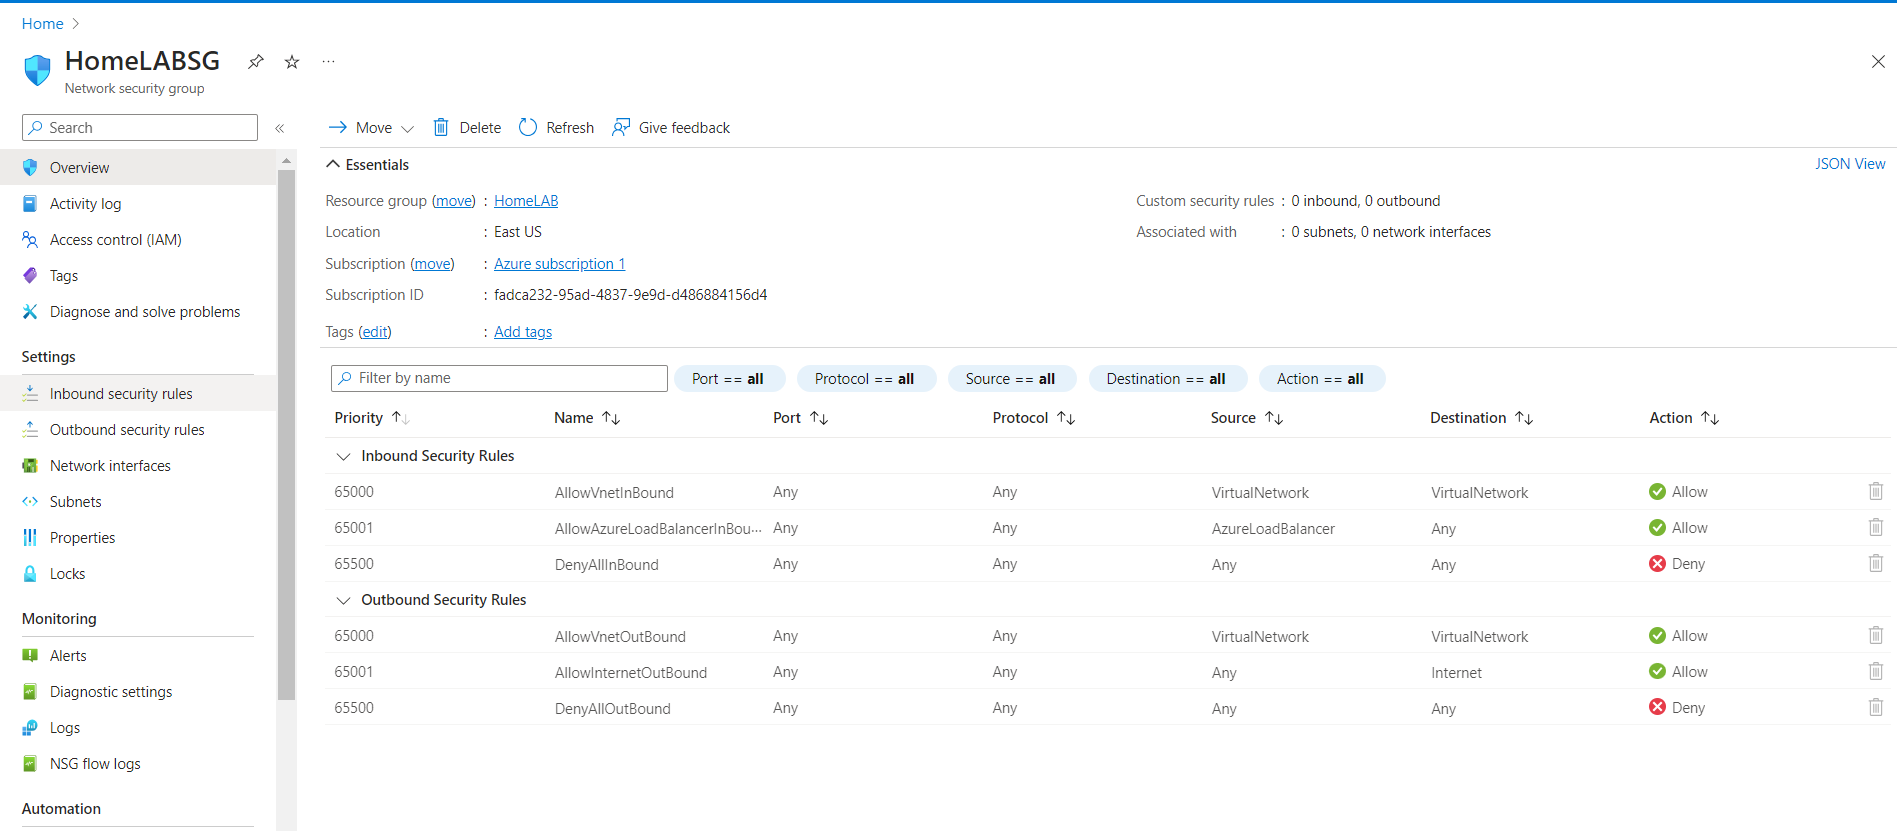
Task: Open Alerts under Monitoring
Action: [138, 656]
